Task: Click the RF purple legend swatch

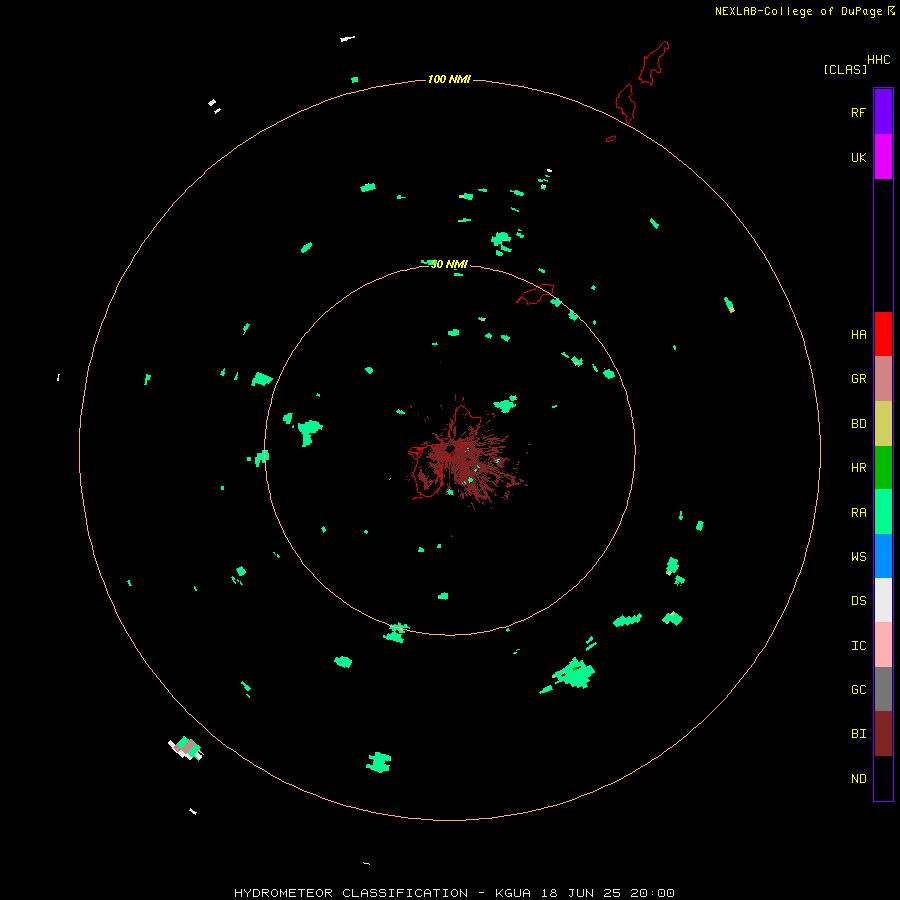Action: (x=883, y=112)
